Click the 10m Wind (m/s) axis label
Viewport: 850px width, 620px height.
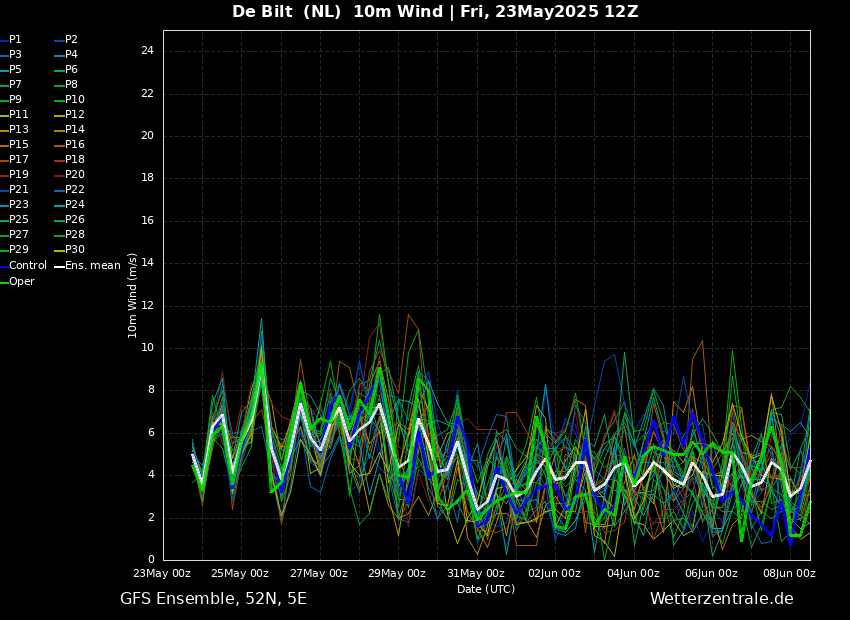[x=132, y=295]
